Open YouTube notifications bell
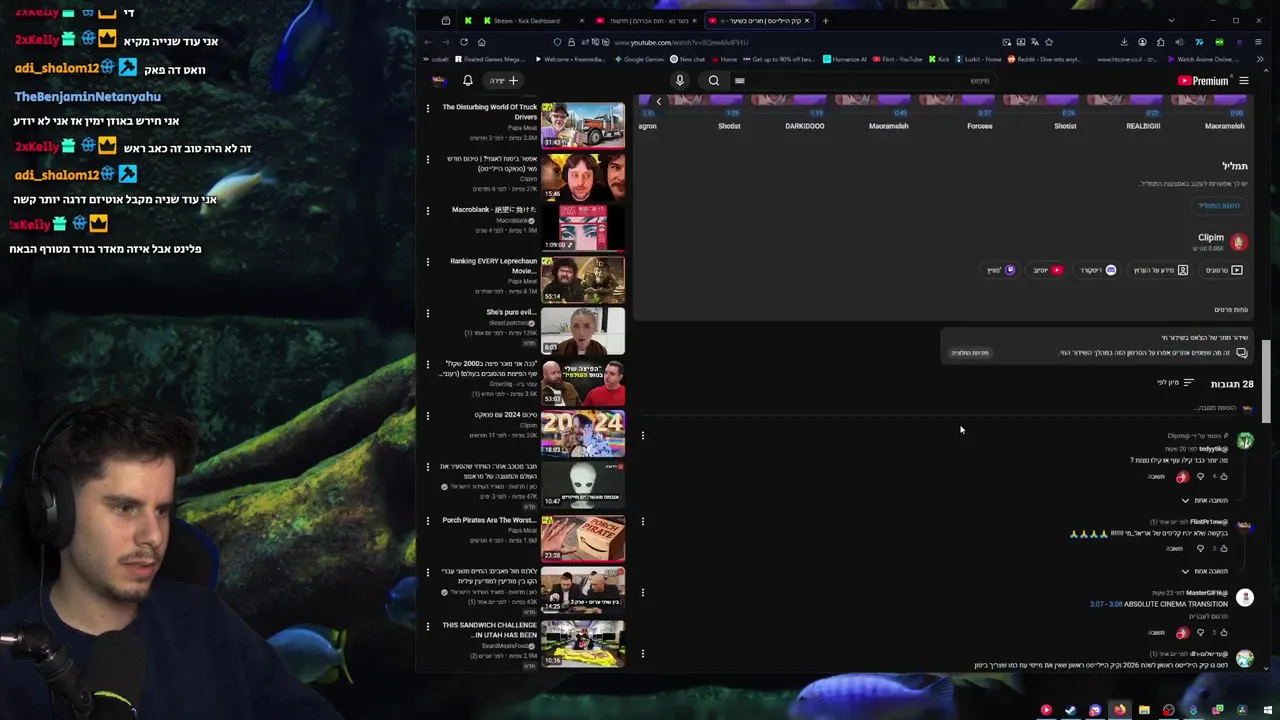The height and width of the screenshot is (720, 1280). pos(467,80)
